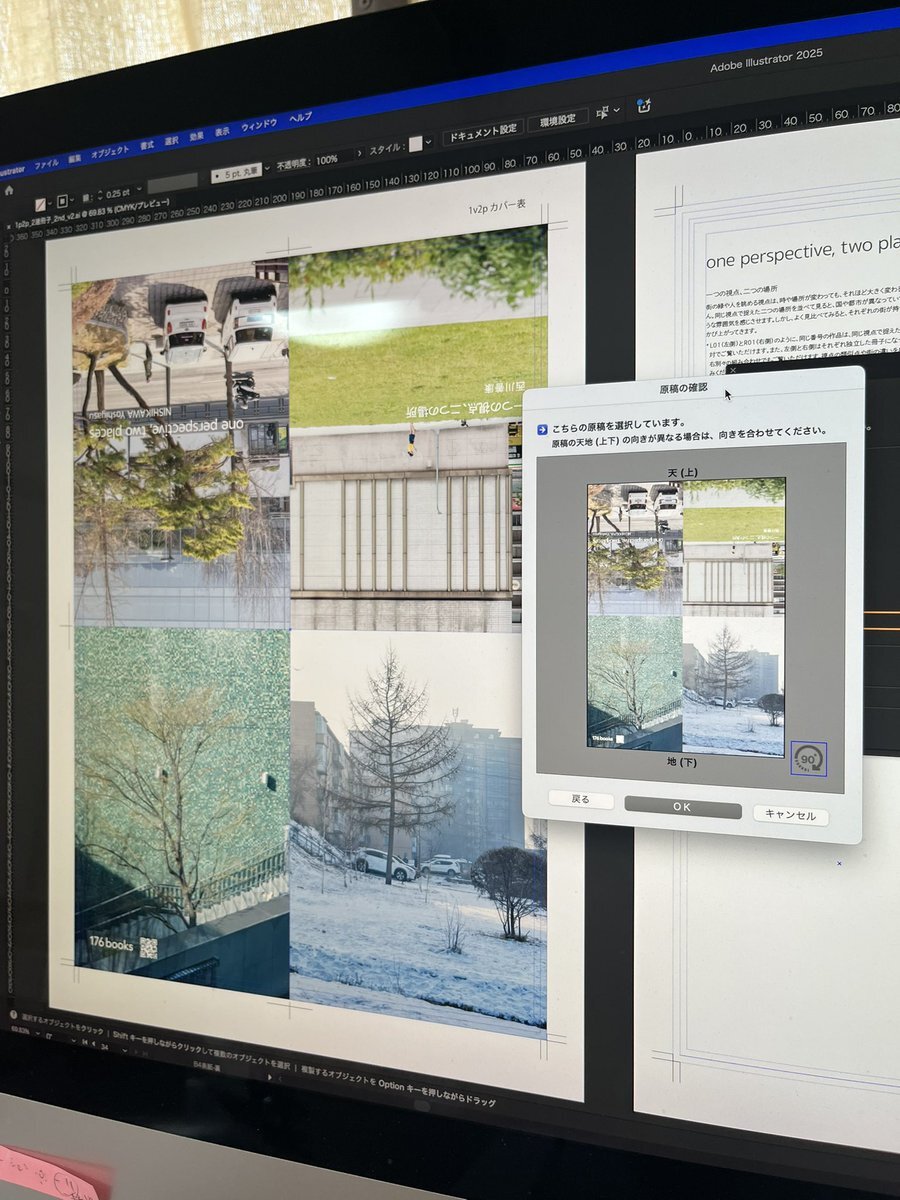The height and width of the screenshot is (1200, 900).
Task: Click the キャンセル button in the dialog
Action: pos(791,815)
